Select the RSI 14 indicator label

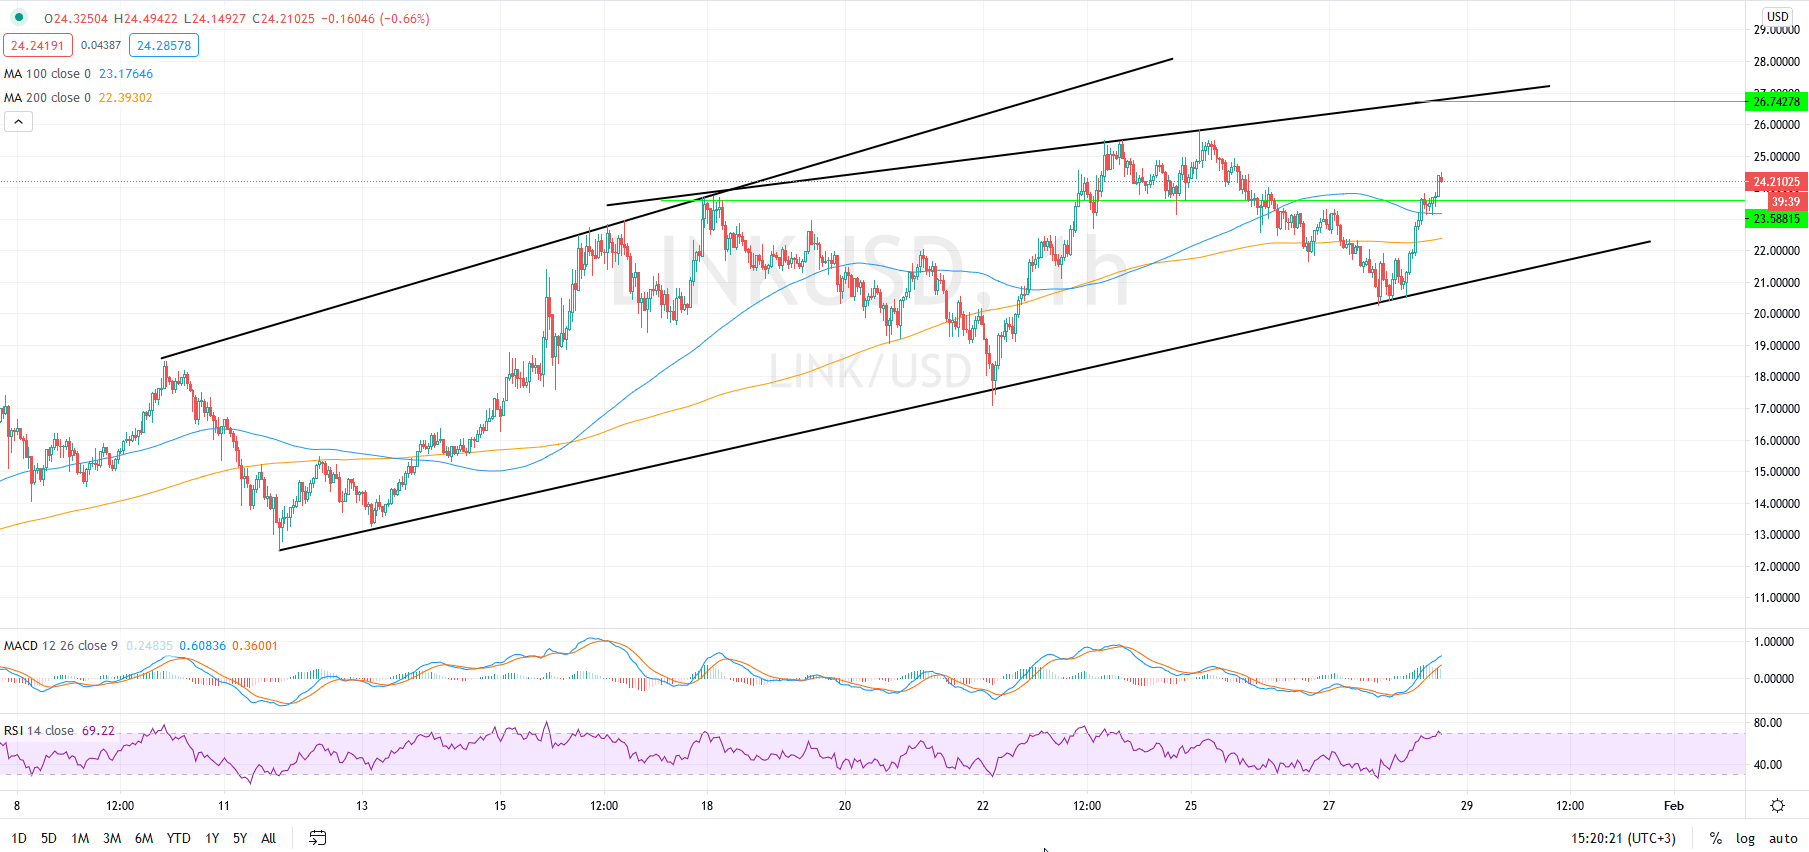[39, 731]
